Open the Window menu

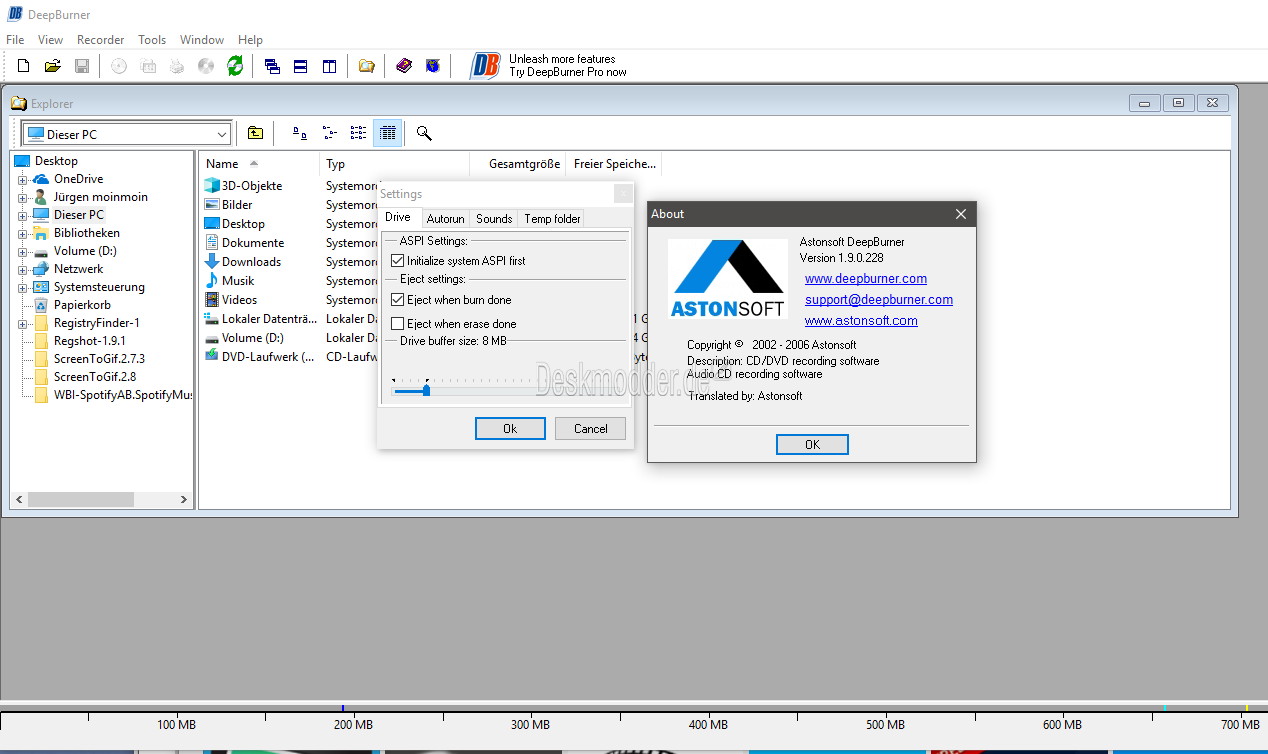[x=202, y=40]
